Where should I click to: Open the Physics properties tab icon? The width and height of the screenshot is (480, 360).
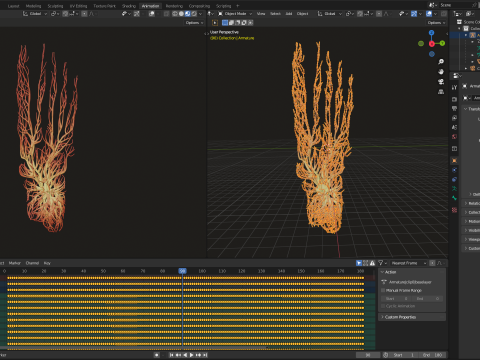[454, 170]
